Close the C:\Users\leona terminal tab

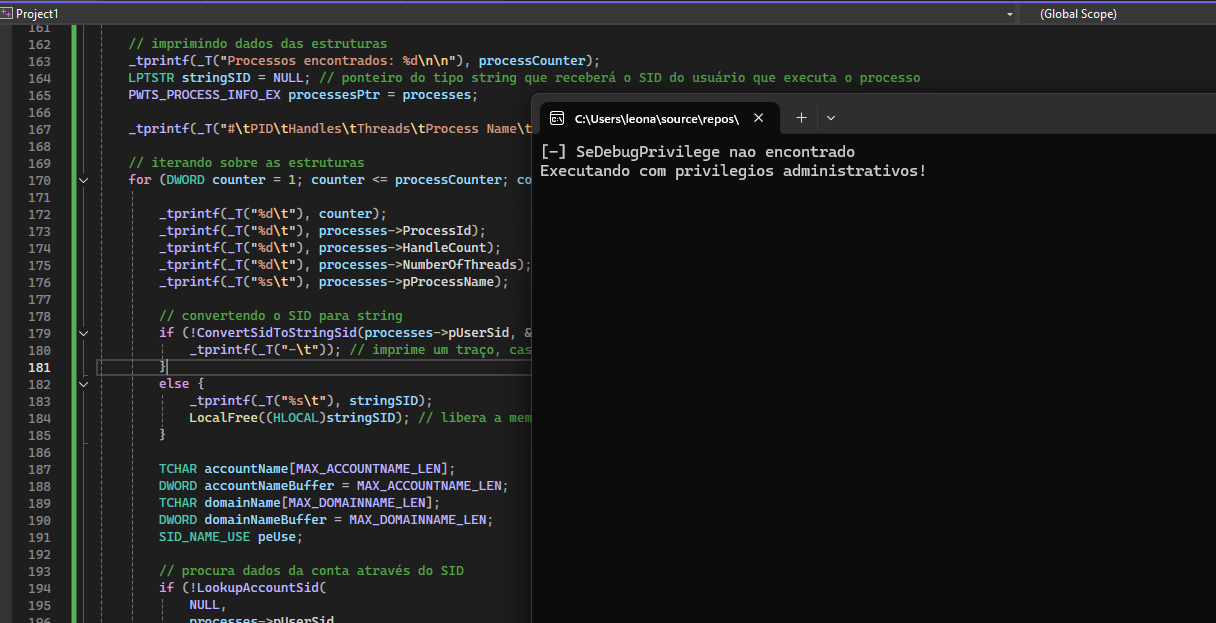[758, 118]
